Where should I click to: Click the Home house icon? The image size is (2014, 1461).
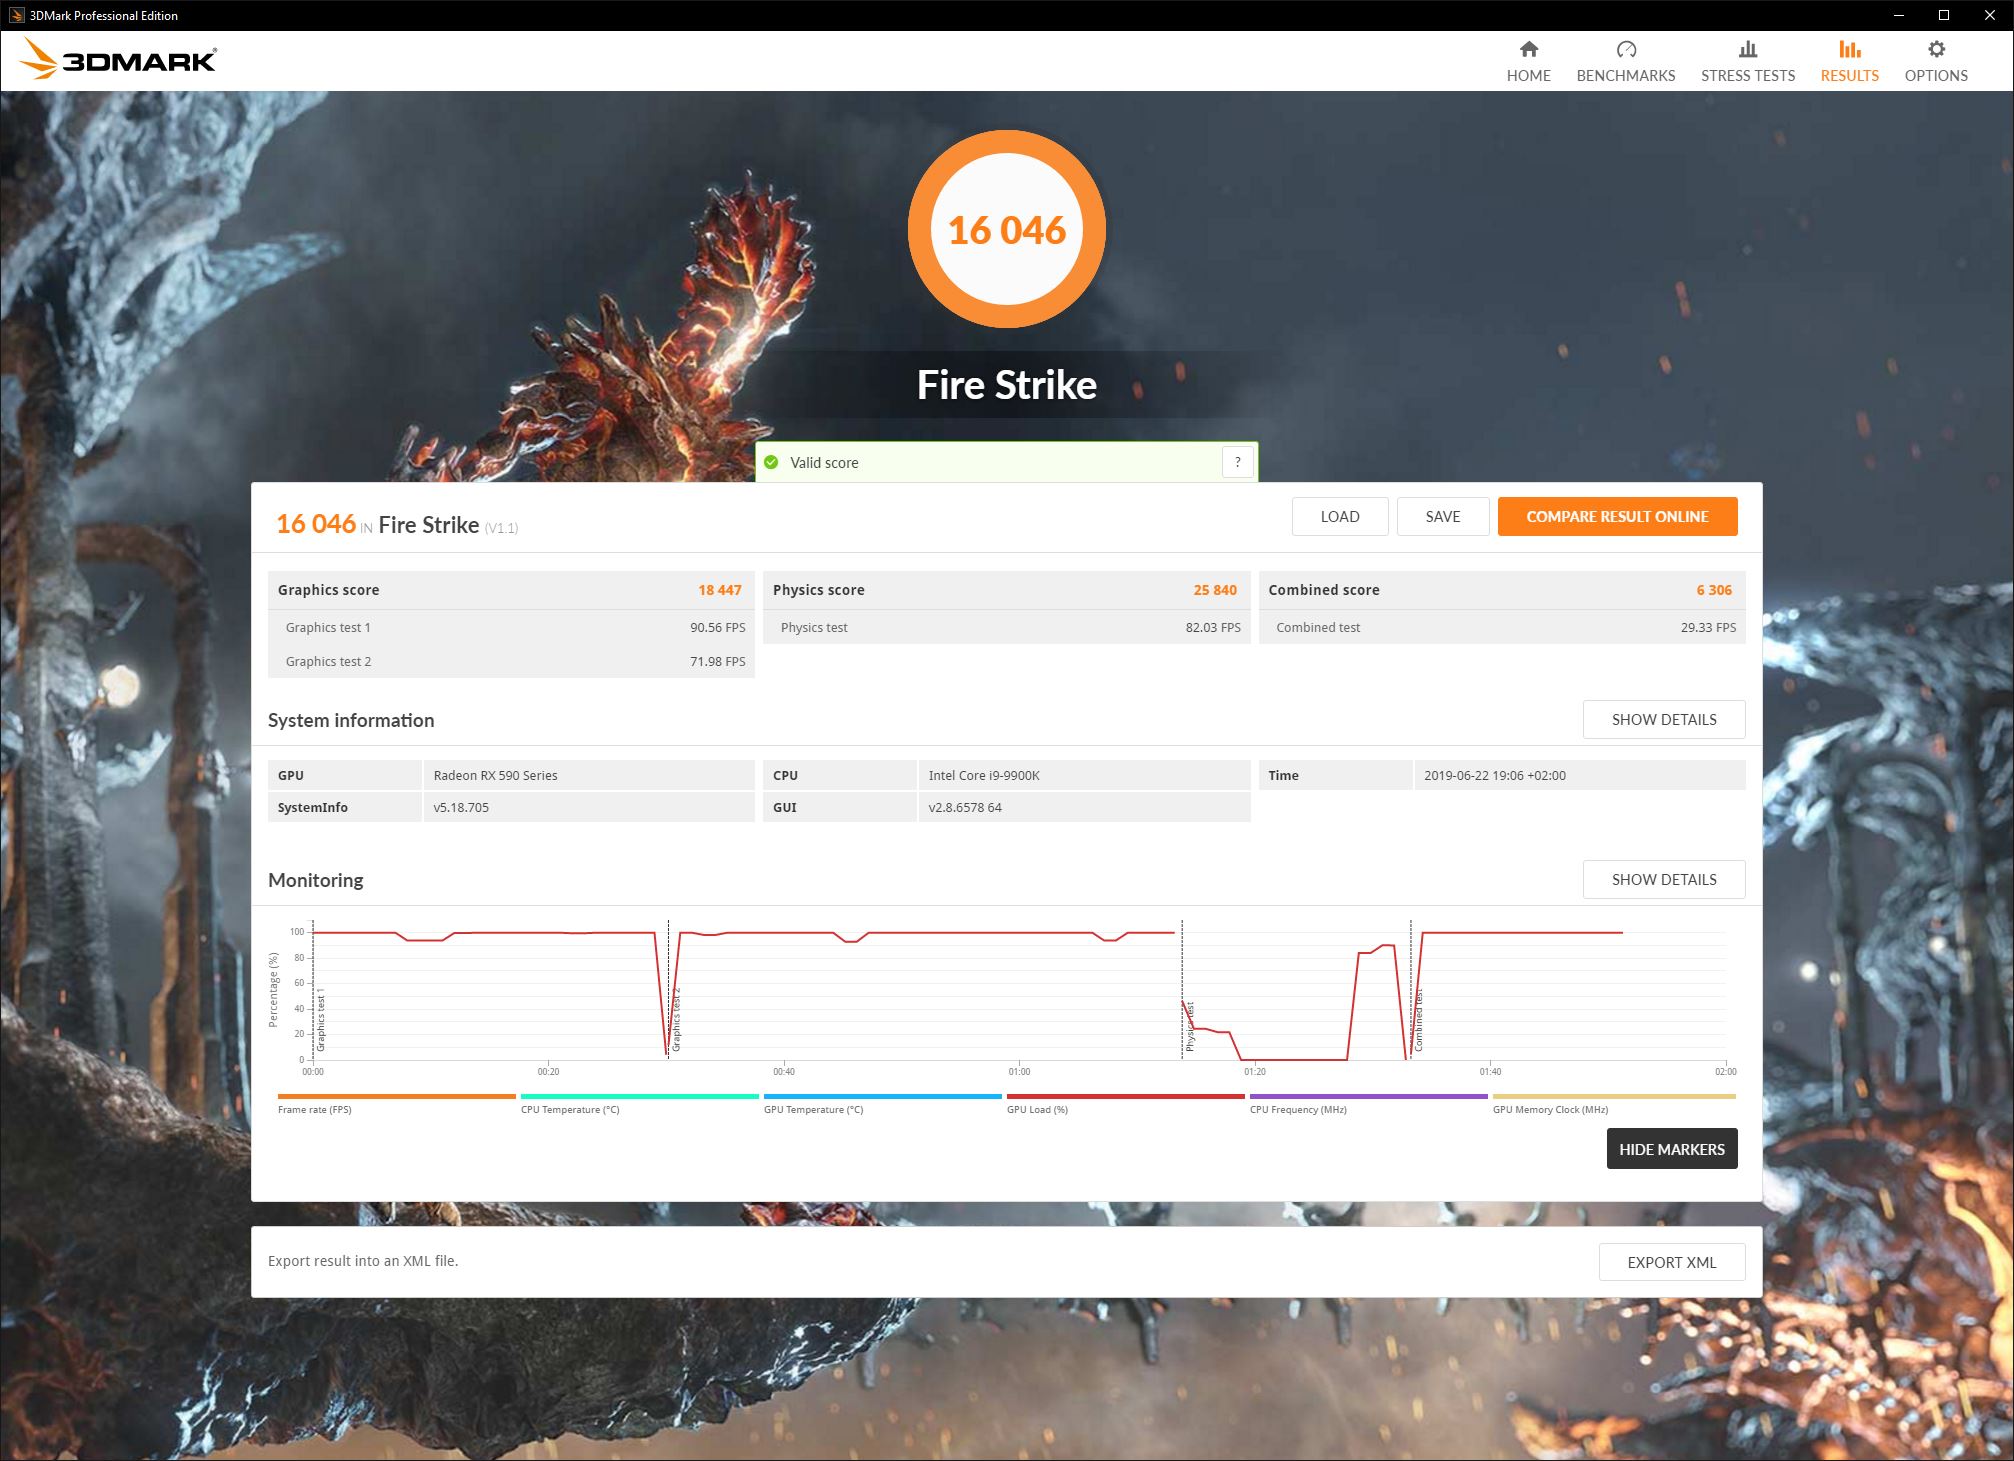click(x=1528, y=49)
